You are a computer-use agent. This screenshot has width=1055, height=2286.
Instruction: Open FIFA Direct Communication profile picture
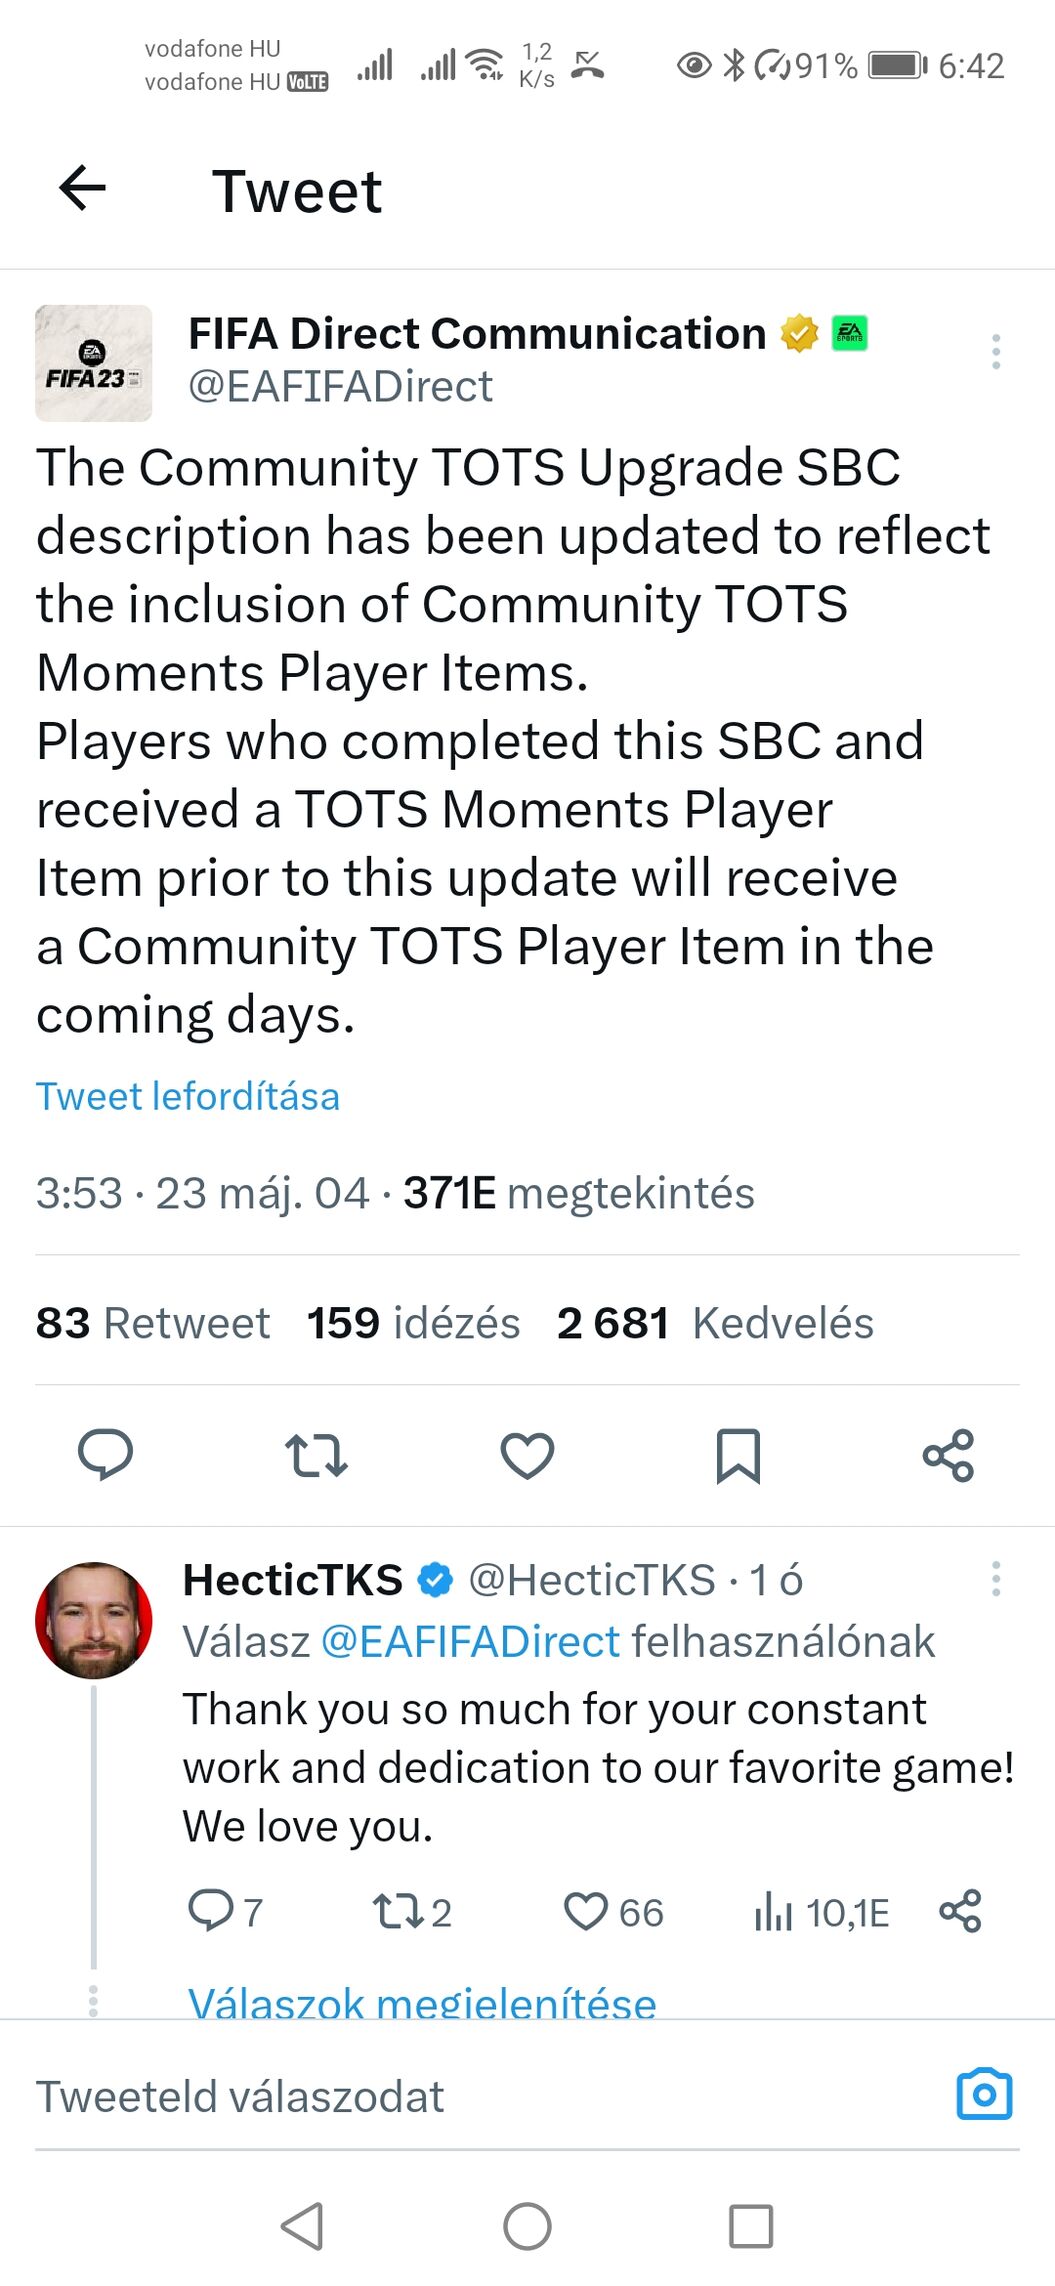93,363
